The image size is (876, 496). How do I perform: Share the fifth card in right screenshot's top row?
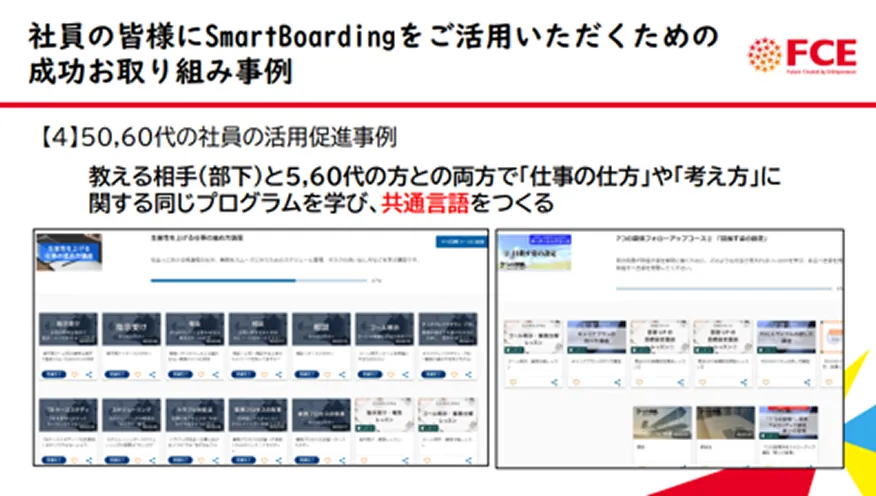click(x=807, y=383)
